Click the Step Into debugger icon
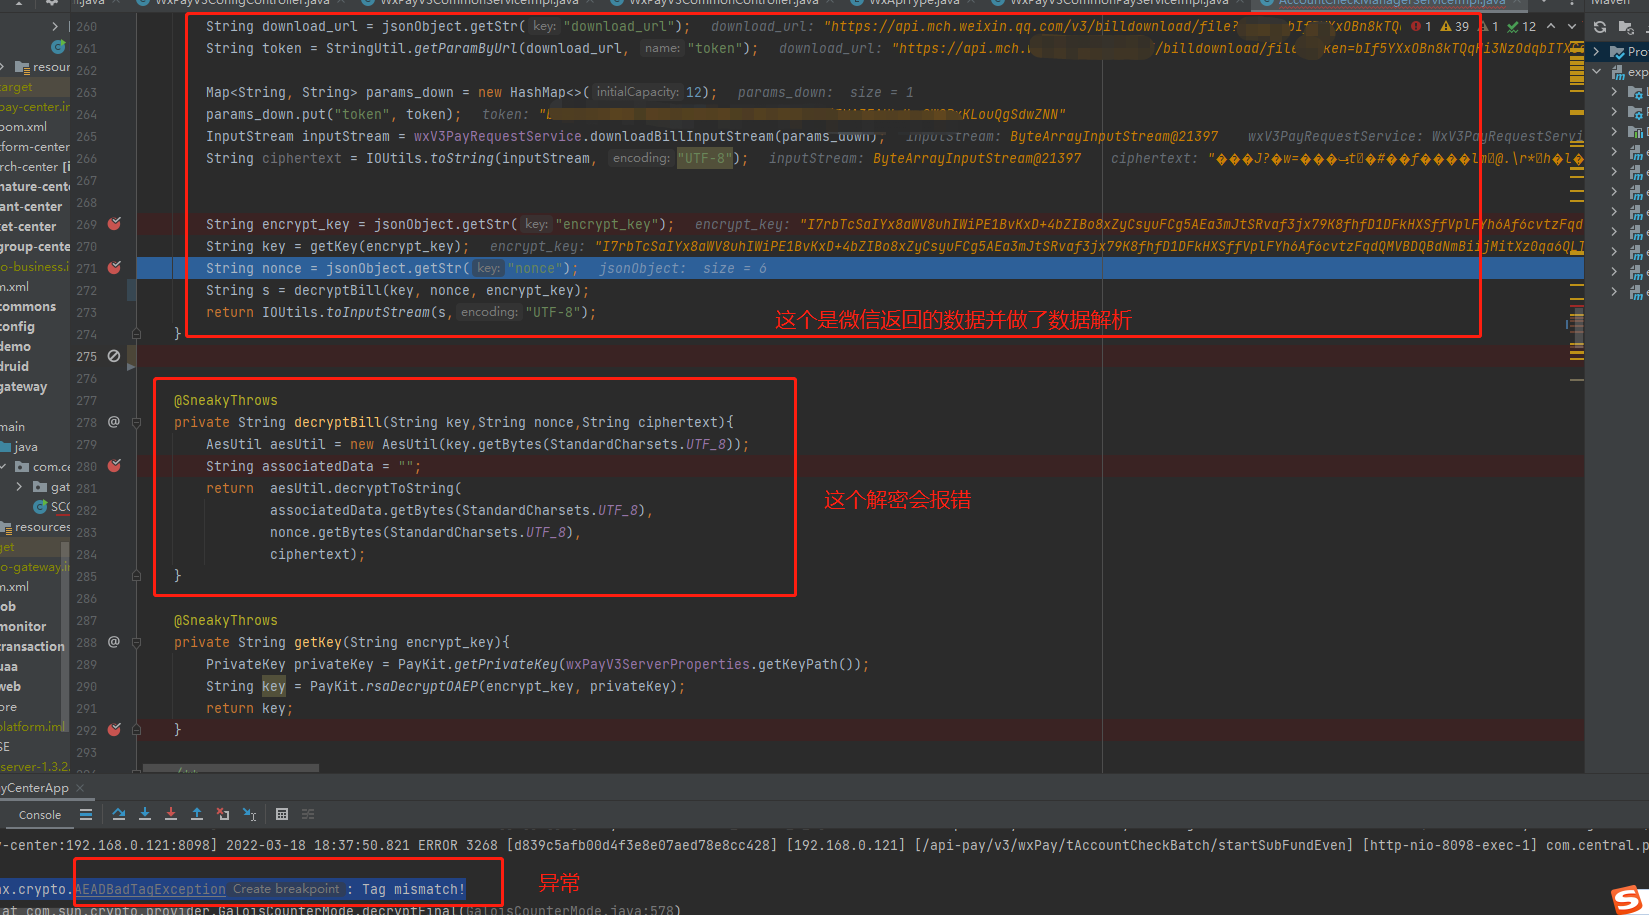 click(145, 814)
